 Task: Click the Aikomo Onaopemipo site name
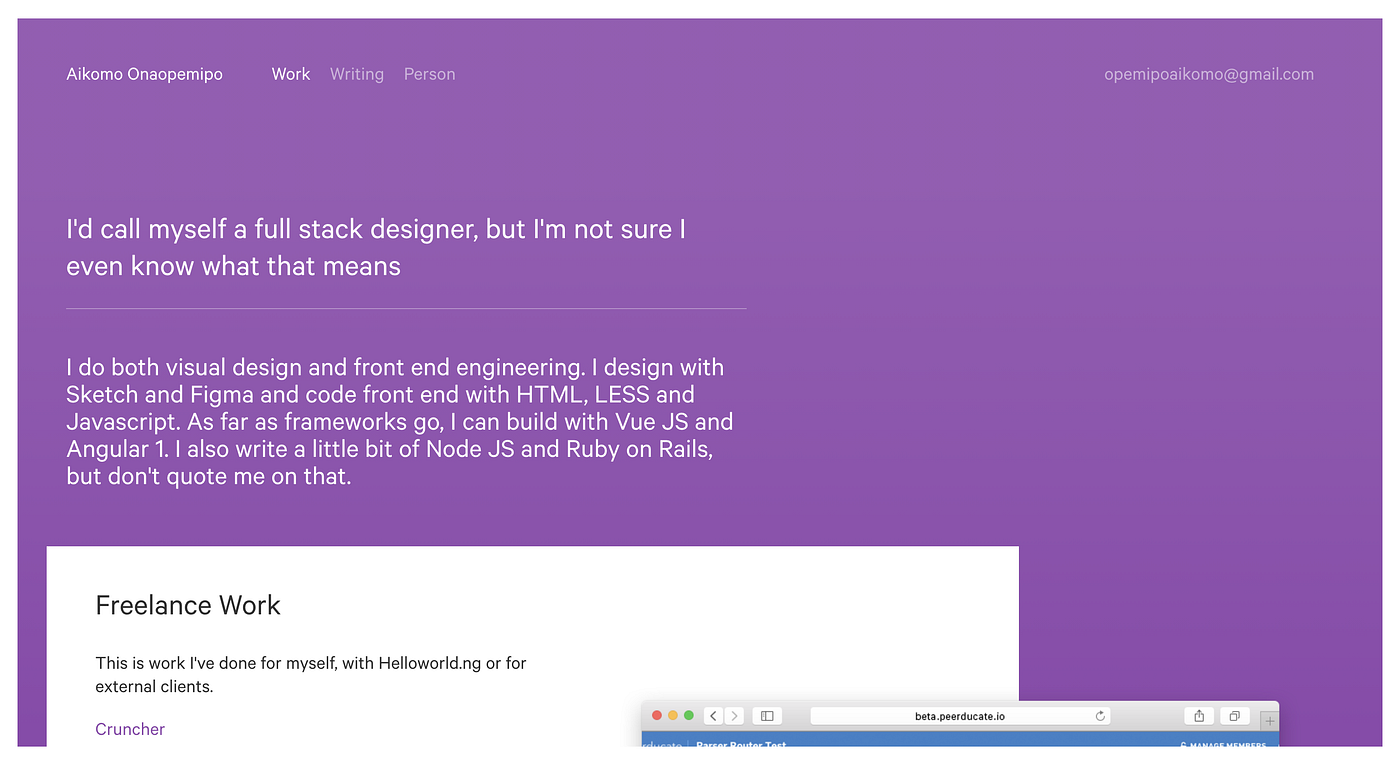coord(144,74)
